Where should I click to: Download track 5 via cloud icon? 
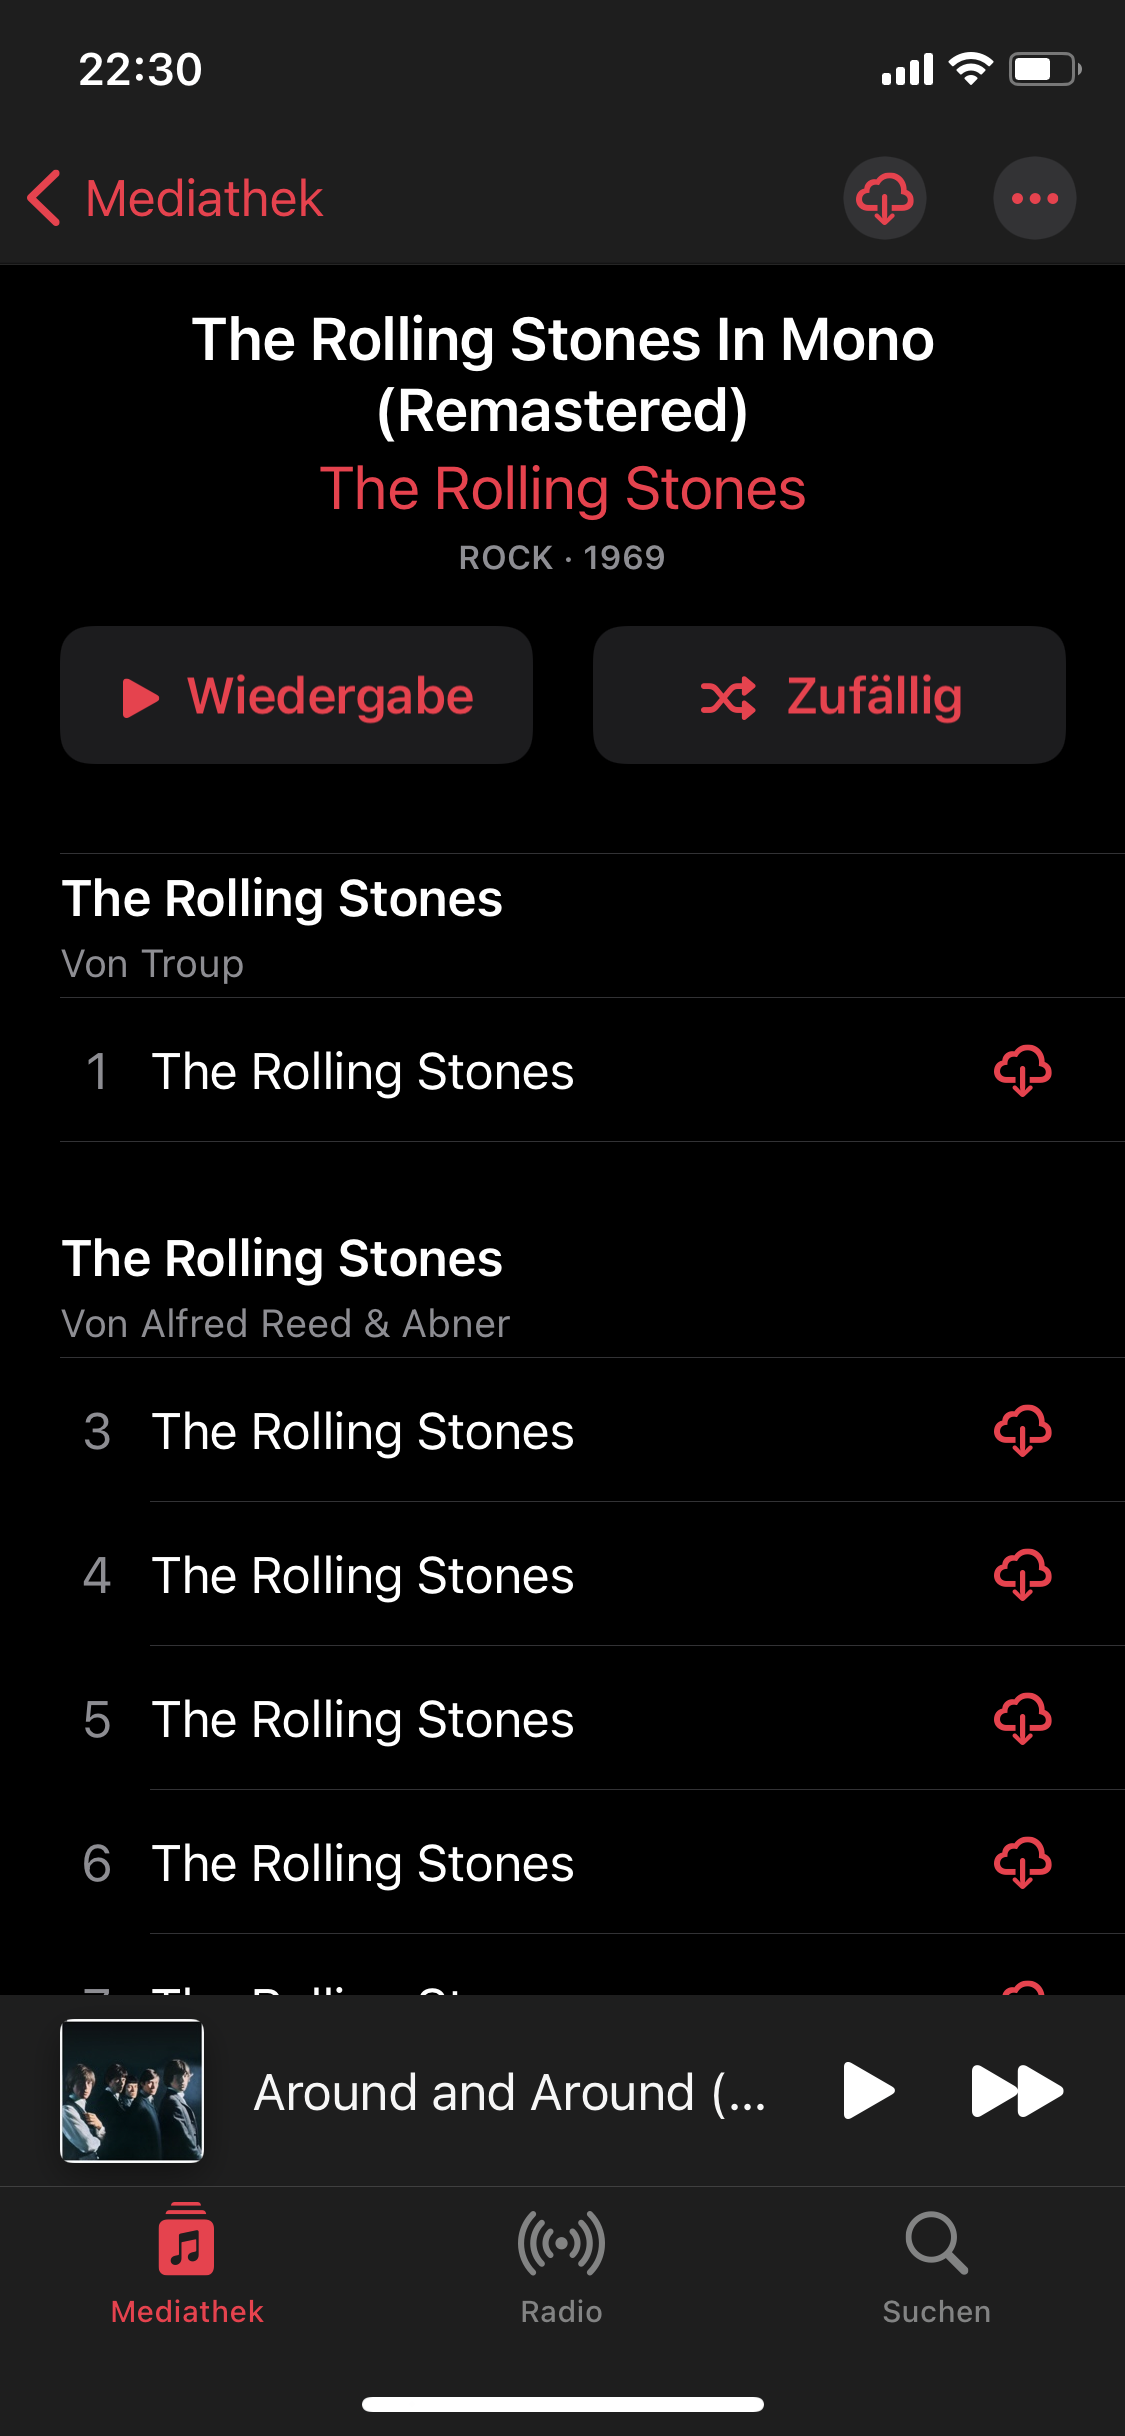click(1022, 1719)
